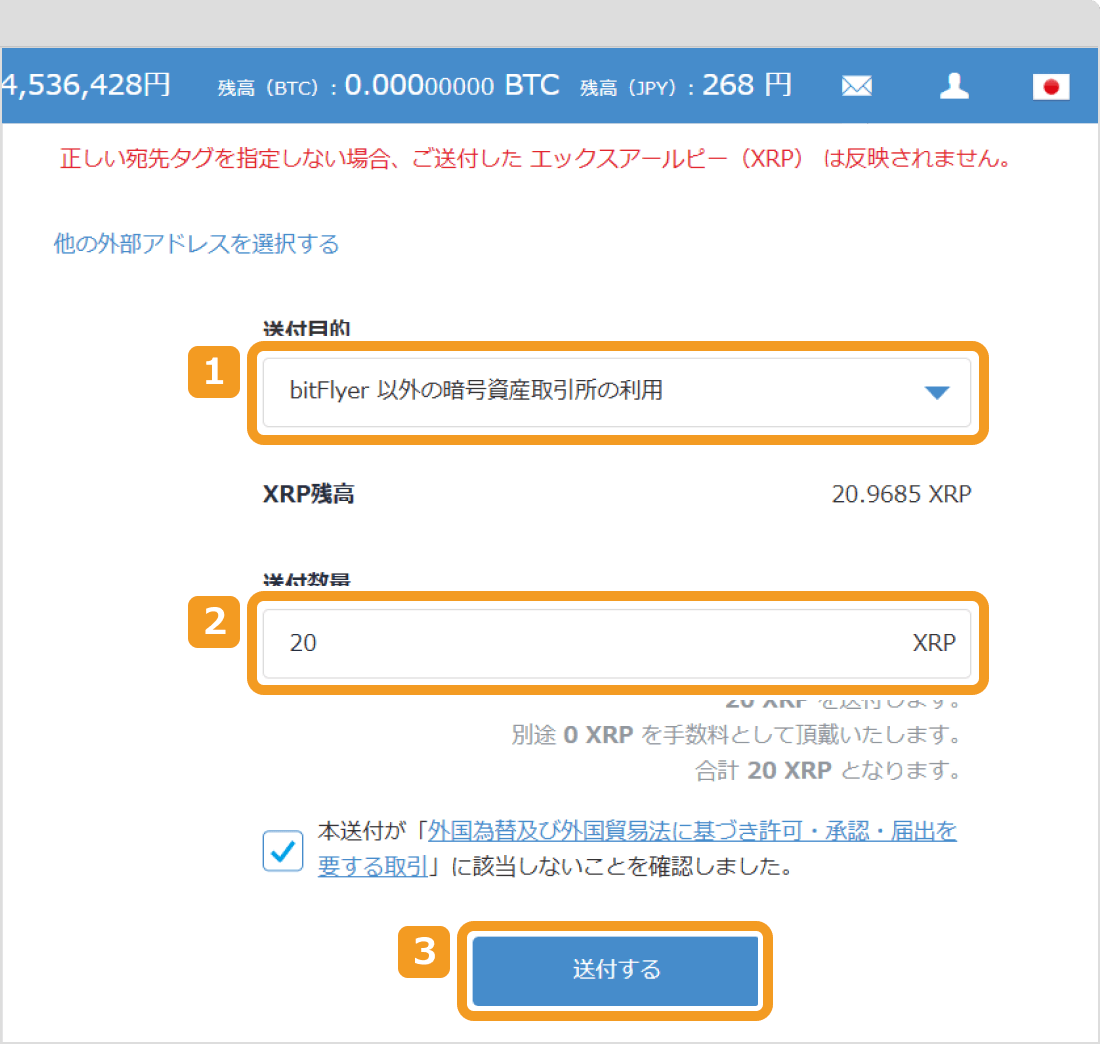This screenshot has height=1044, width=1100.
Task: Uncheck the foreign trade law confirmation checkbox
Action: pyautogui.click(x=282, y=851)
